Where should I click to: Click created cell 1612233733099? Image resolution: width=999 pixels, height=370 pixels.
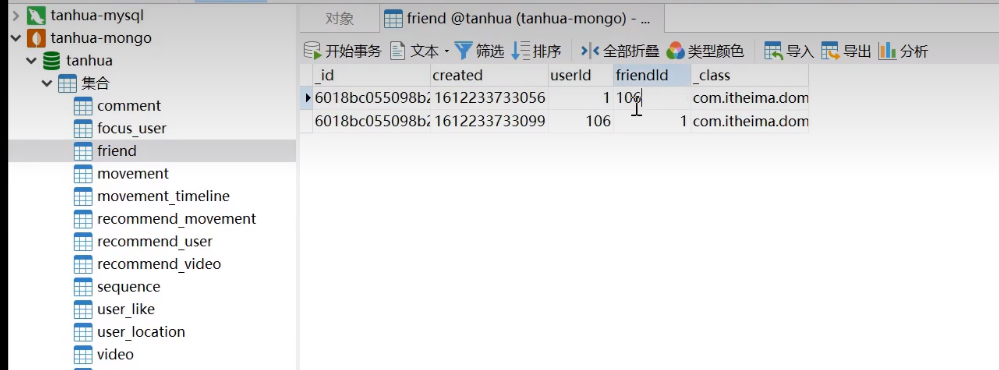tap(489, 121)
